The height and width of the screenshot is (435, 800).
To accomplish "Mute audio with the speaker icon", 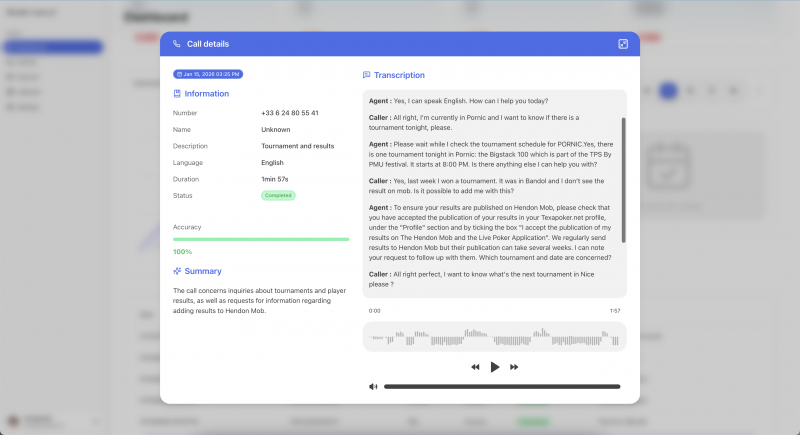I will point(373,387).
